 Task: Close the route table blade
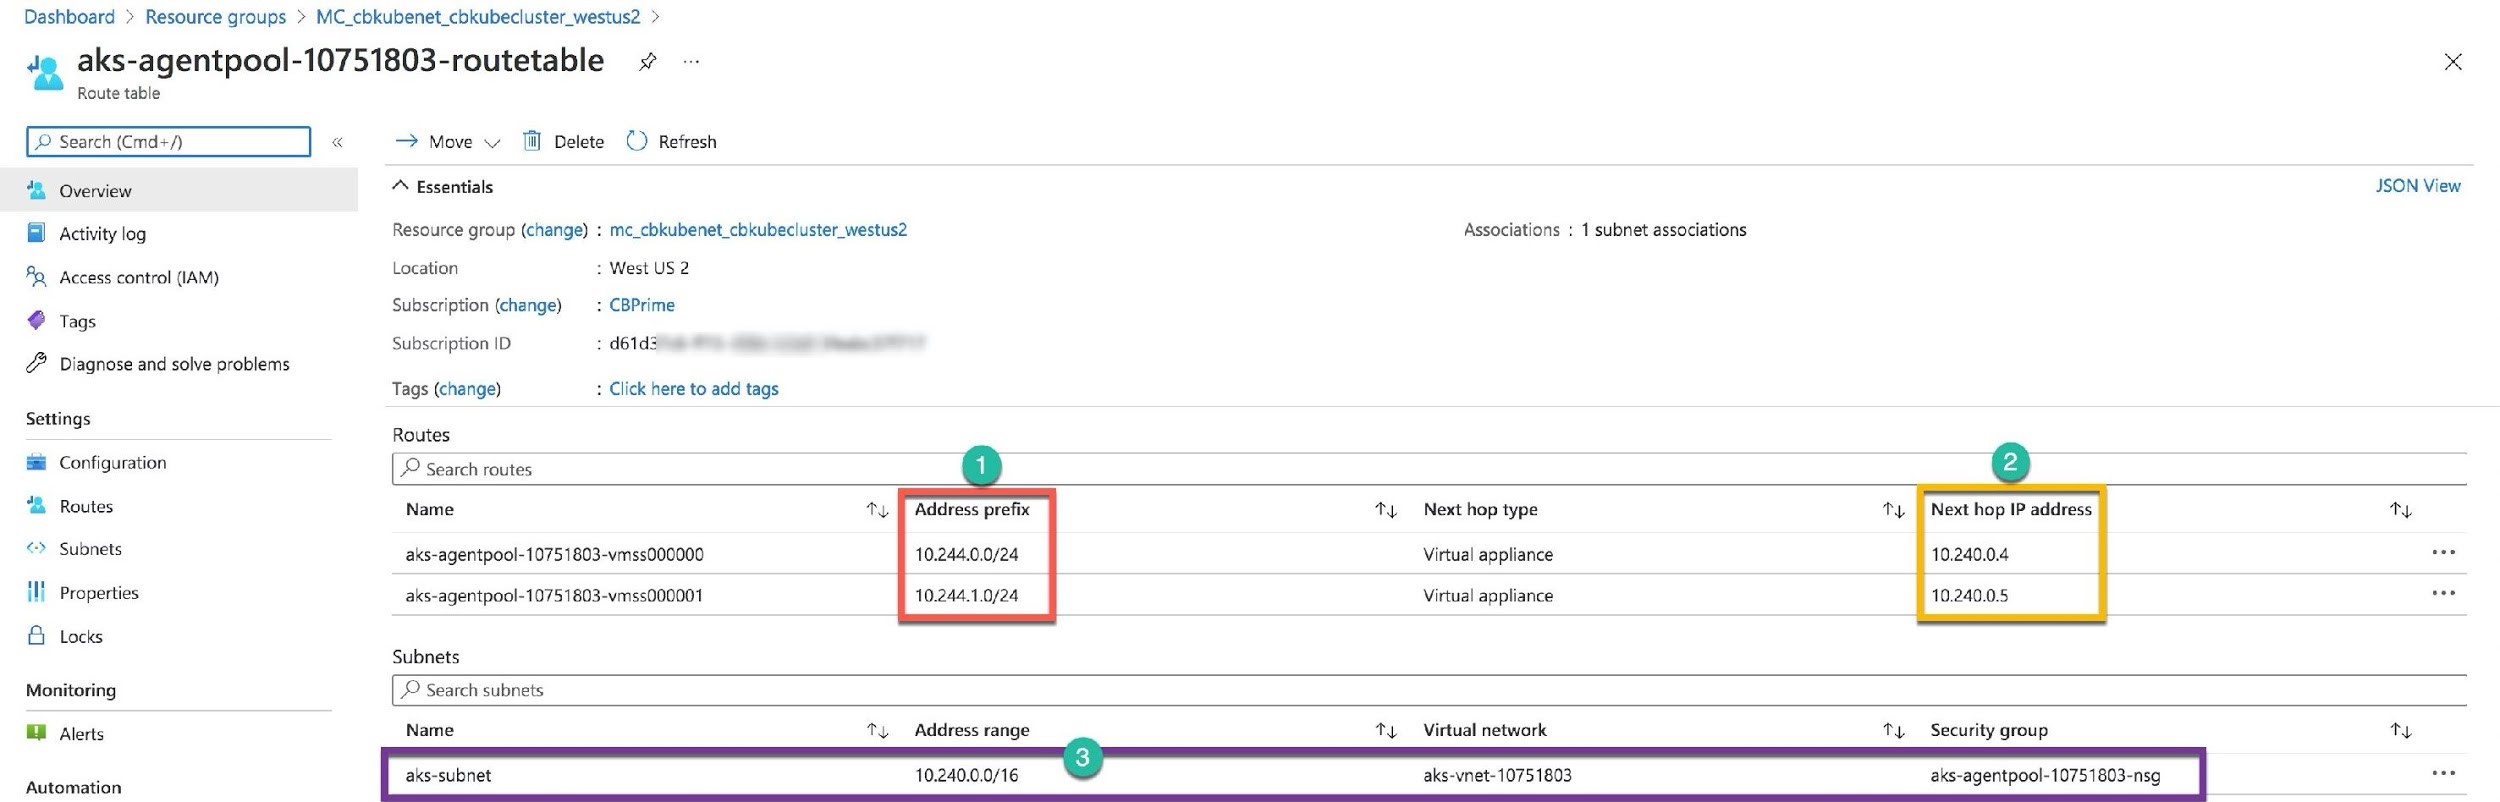click(2452, 62)
